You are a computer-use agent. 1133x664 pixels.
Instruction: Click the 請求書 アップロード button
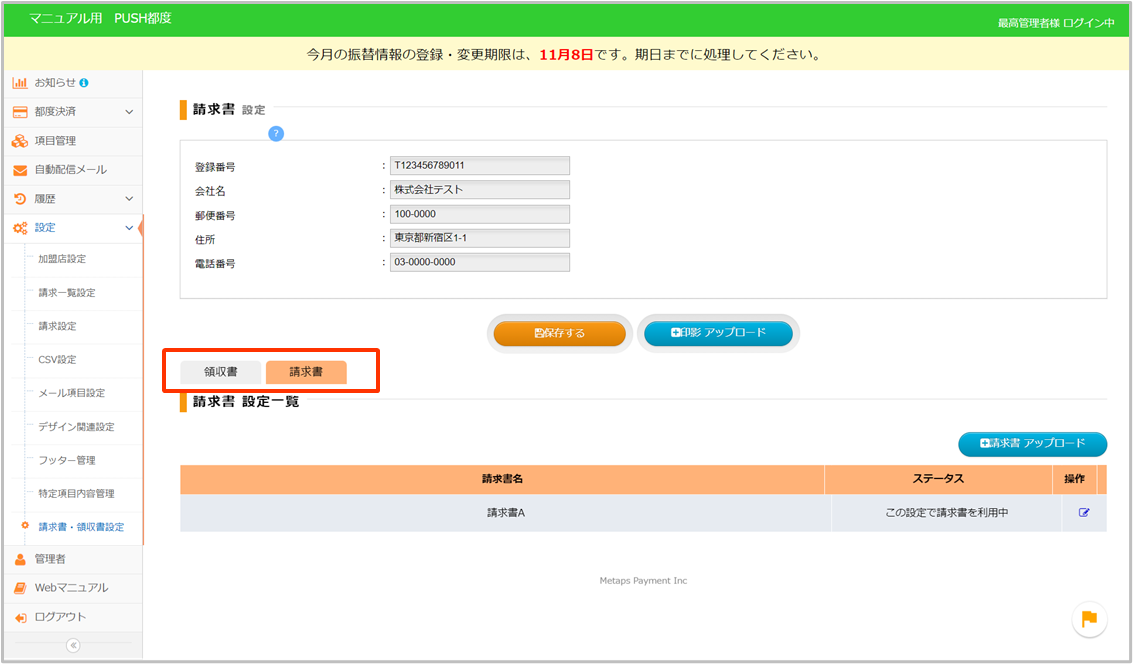pos(1032,444)
